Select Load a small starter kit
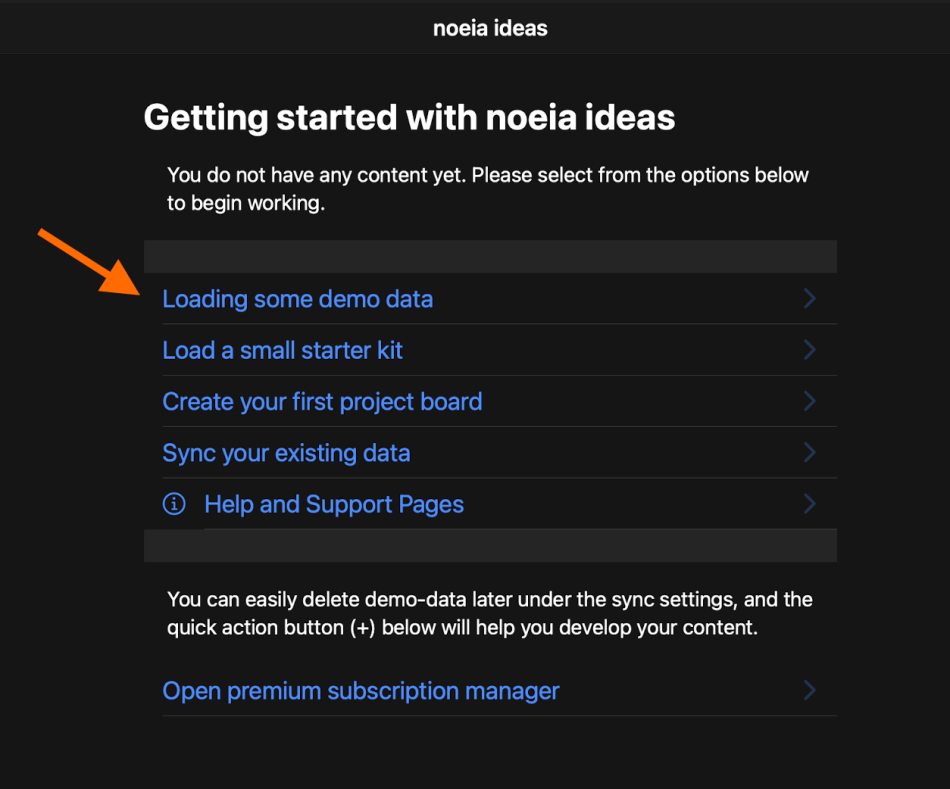950x789 pixels. pyautogui.click(x=282, y=351)
